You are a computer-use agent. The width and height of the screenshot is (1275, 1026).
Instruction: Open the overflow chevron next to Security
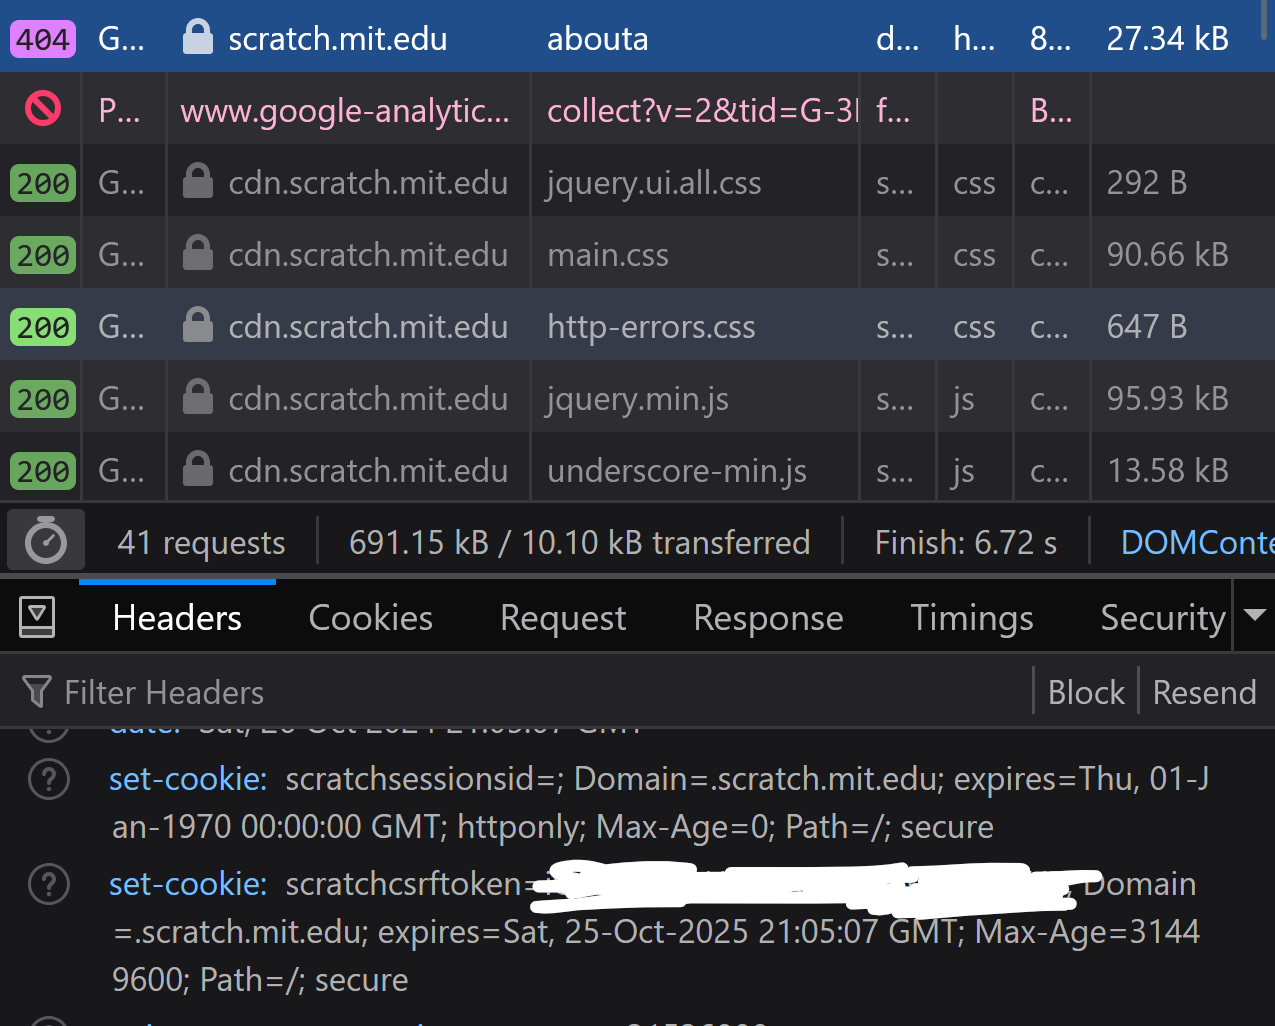tap(1256, 617)
